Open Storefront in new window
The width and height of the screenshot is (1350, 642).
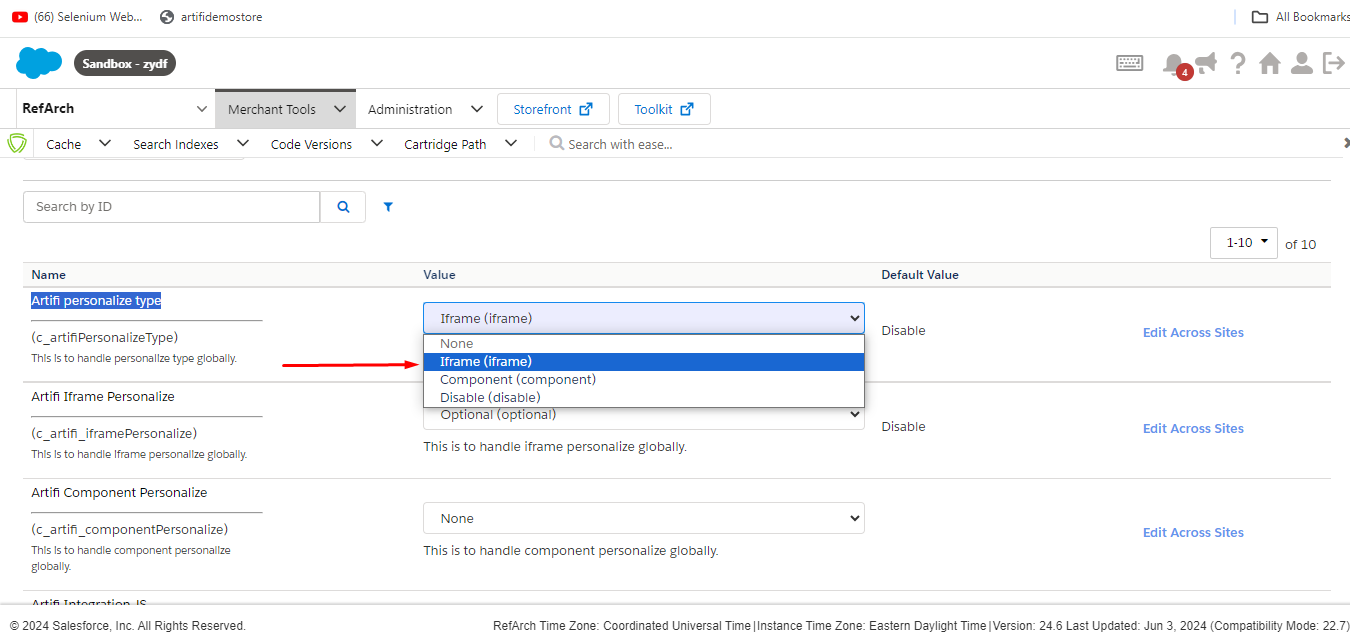[x=553, y=109]
